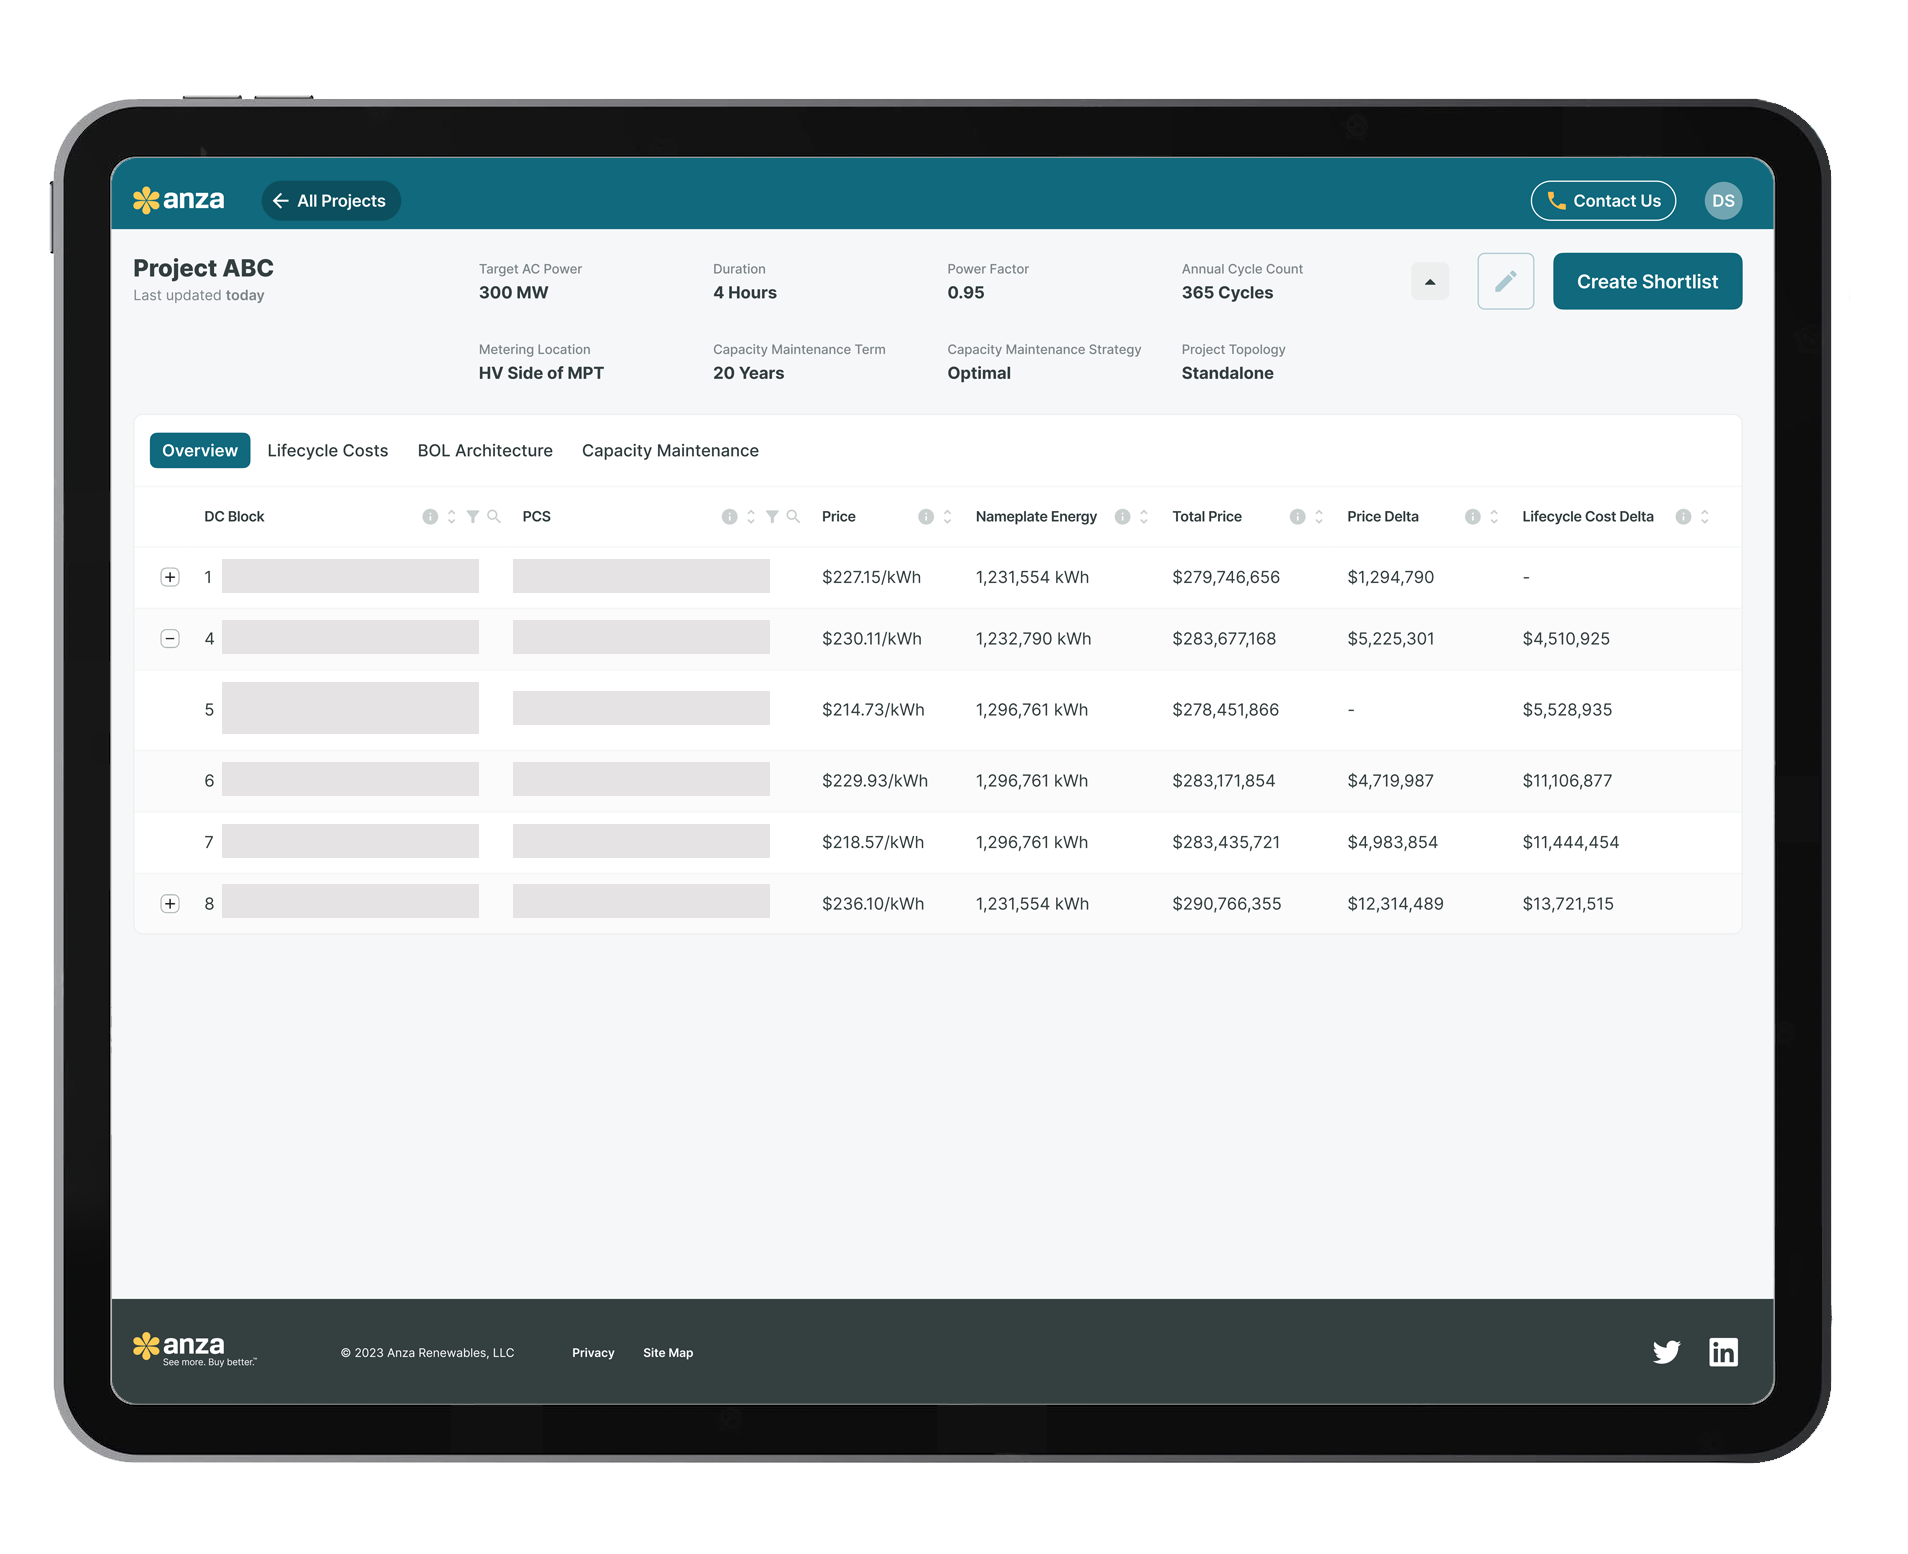1908x1554 pixels.
Task: Select the Overview tab
Action: [x=200, y=451]
